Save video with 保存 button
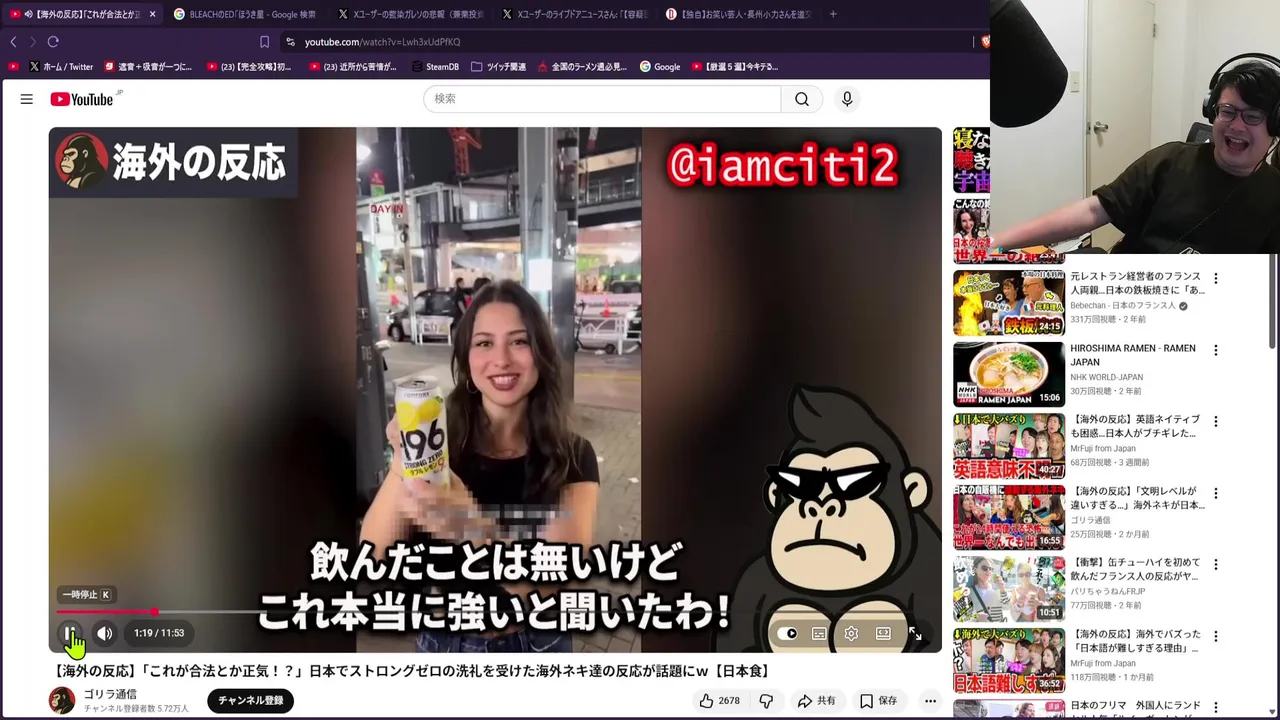The height and width of the screenshot is (720, 1280). point(878,701)
